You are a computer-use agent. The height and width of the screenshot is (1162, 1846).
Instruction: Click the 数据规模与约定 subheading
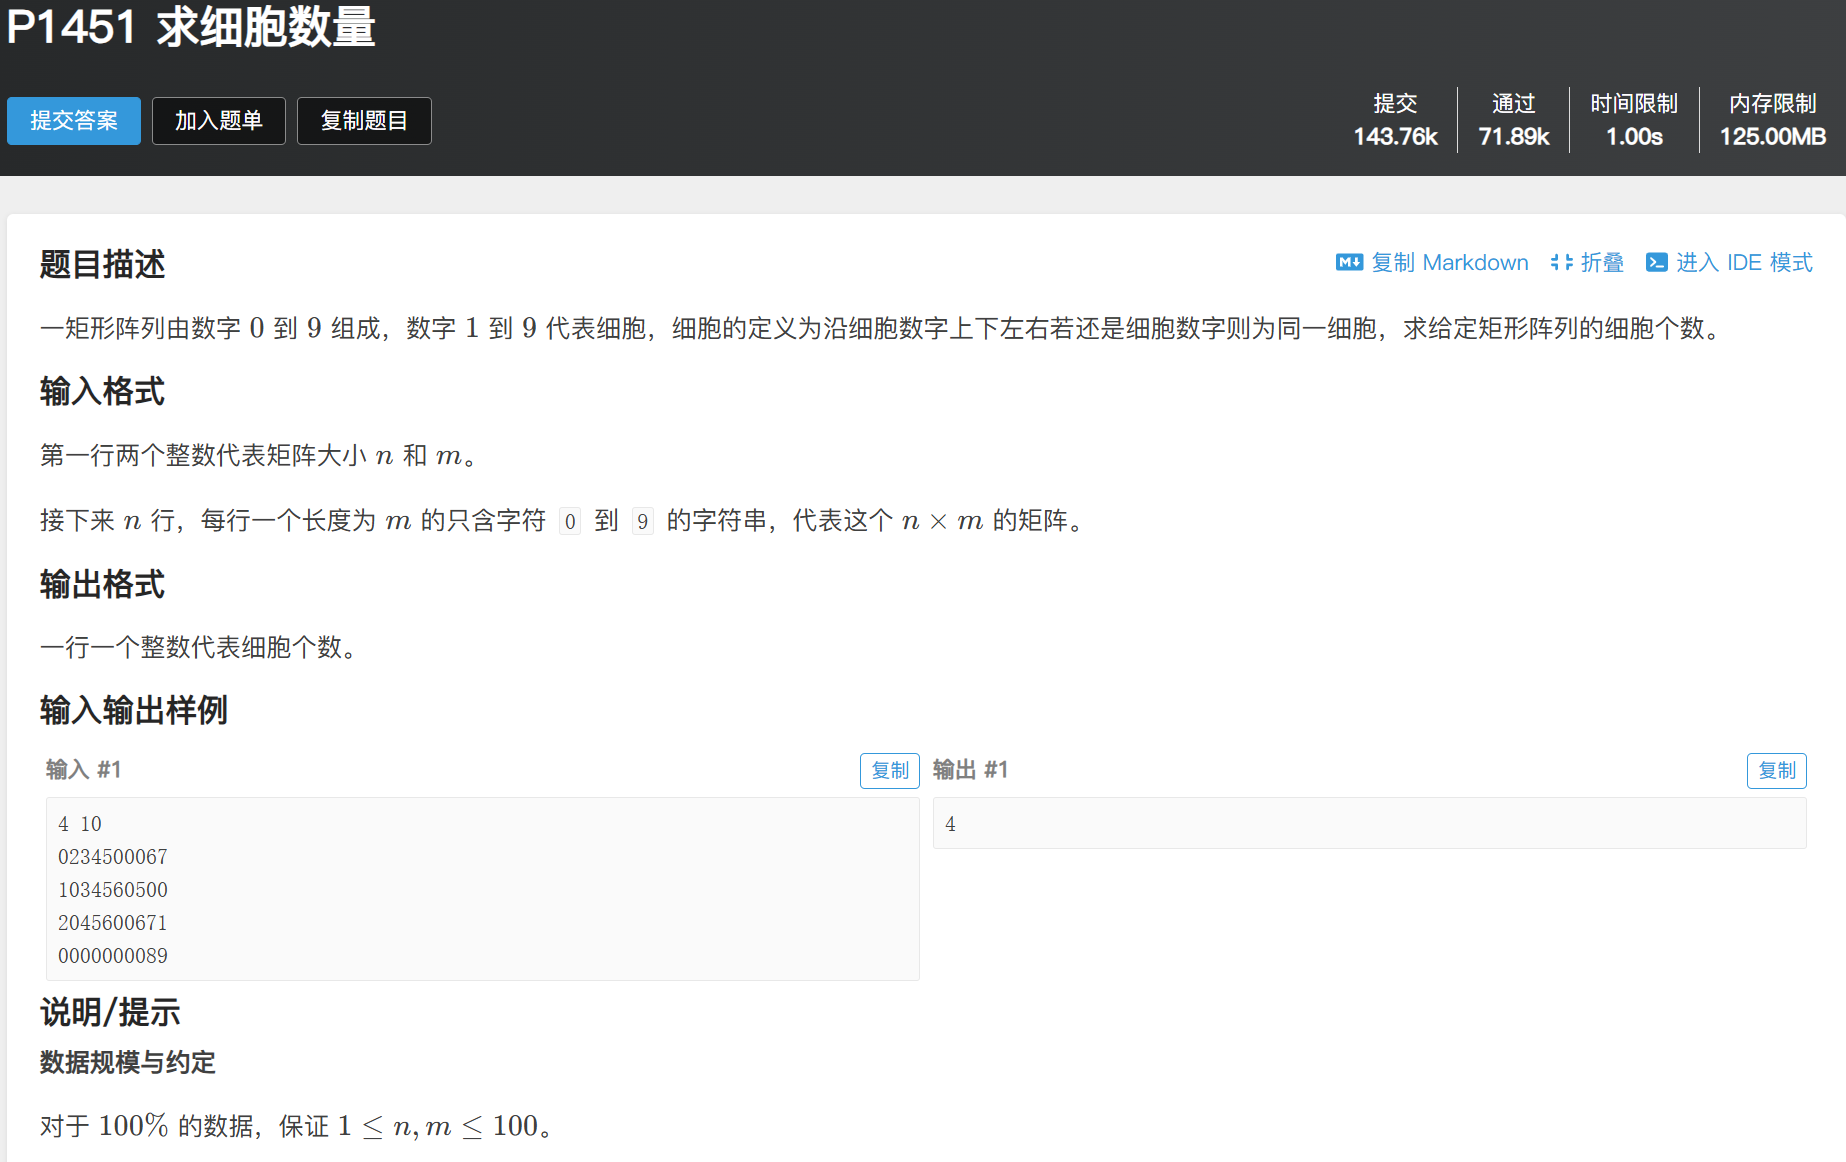click(128, 1062)
